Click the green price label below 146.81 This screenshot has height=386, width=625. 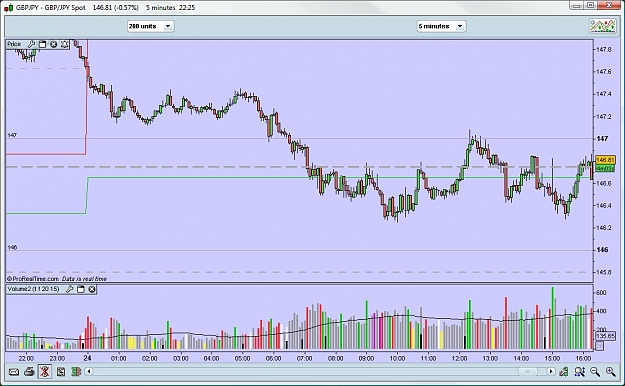tap(605, 168)
